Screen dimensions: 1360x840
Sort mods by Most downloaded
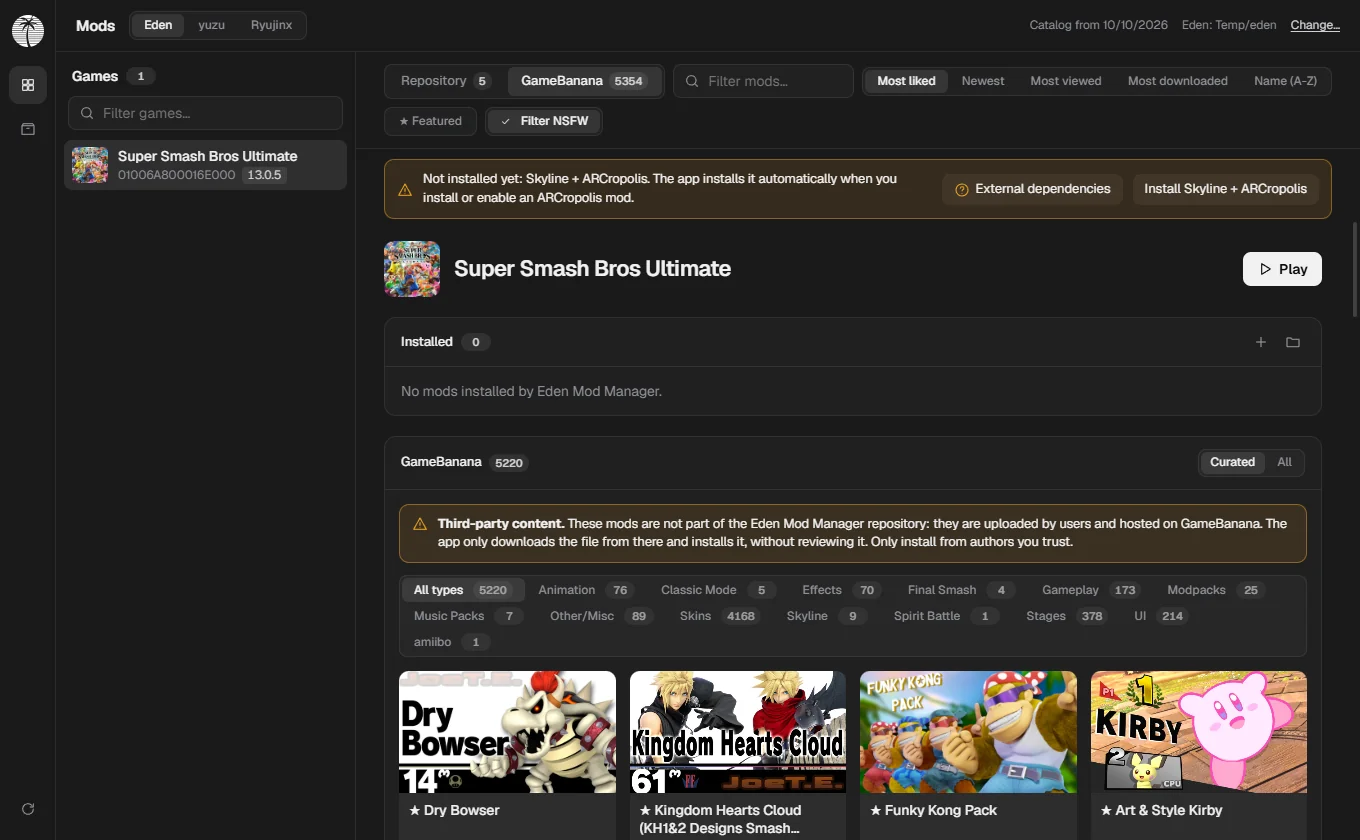tap(1178, 81)
